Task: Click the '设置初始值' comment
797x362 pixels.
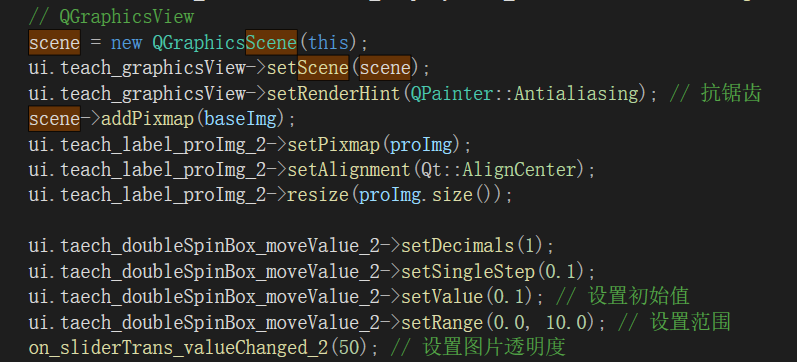Action: click(638, 297)
